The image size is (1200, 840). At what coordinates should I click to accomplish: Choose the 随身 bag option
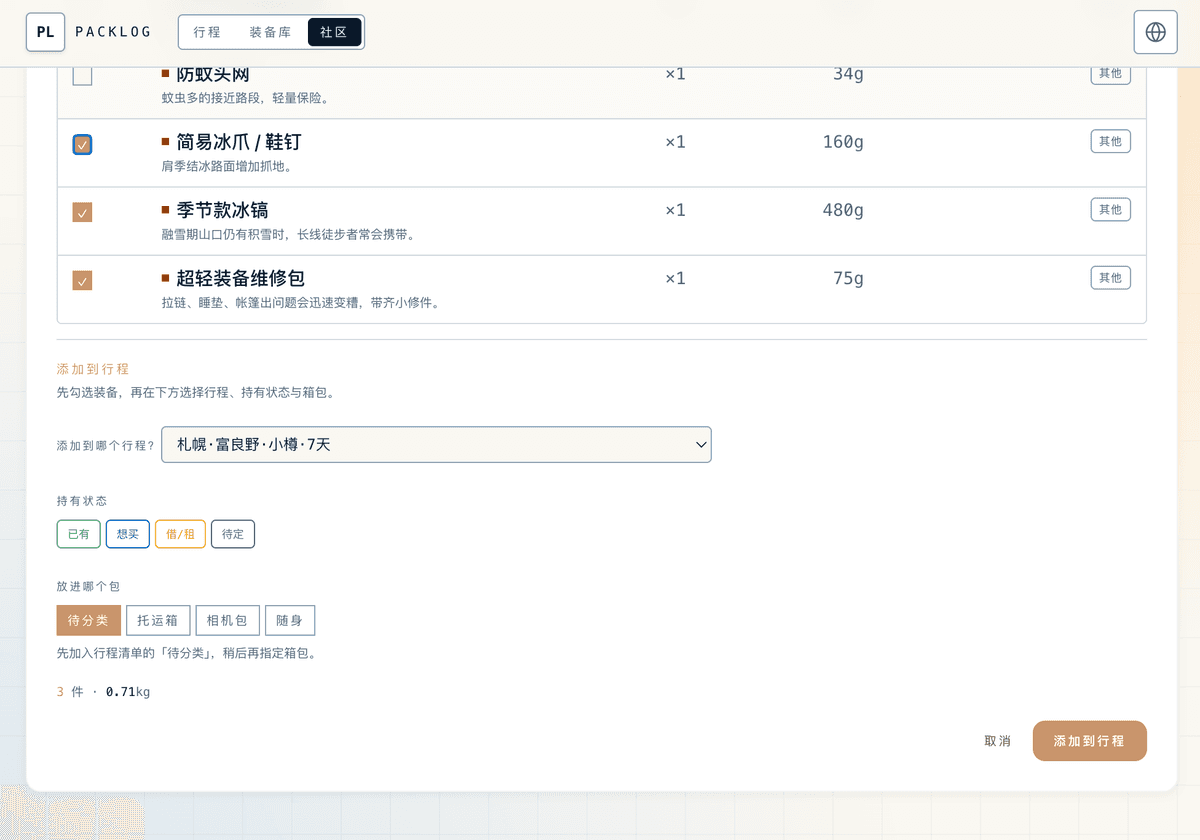(x=290, y=620)
